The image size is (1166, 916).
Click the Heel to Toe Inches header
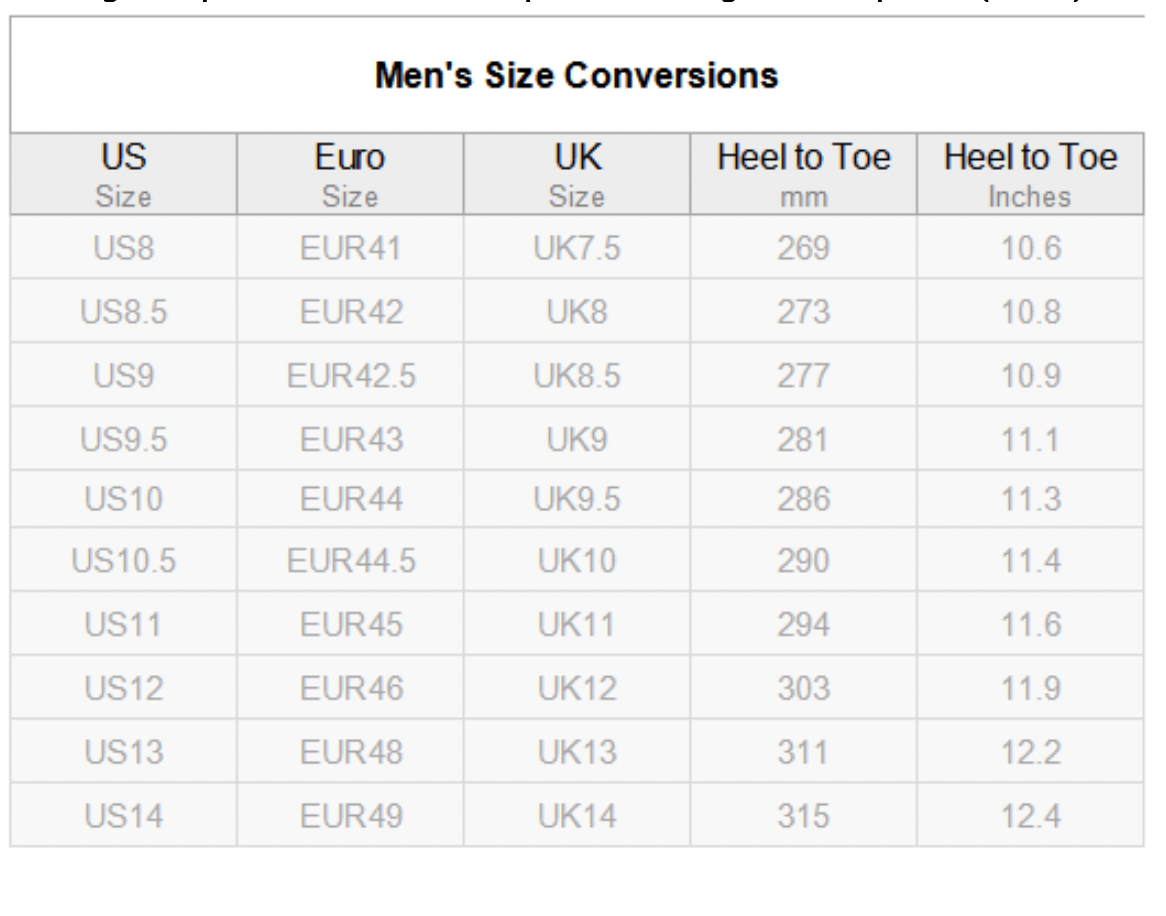[1031, 175]
